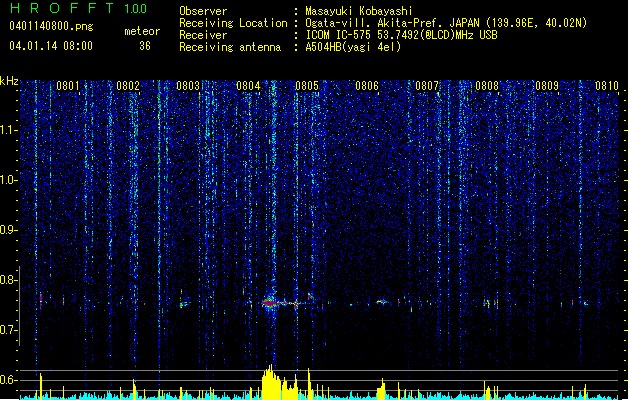Click the 0803 time marker
Screen dimensions: 629x400
[x=188, y=86]
